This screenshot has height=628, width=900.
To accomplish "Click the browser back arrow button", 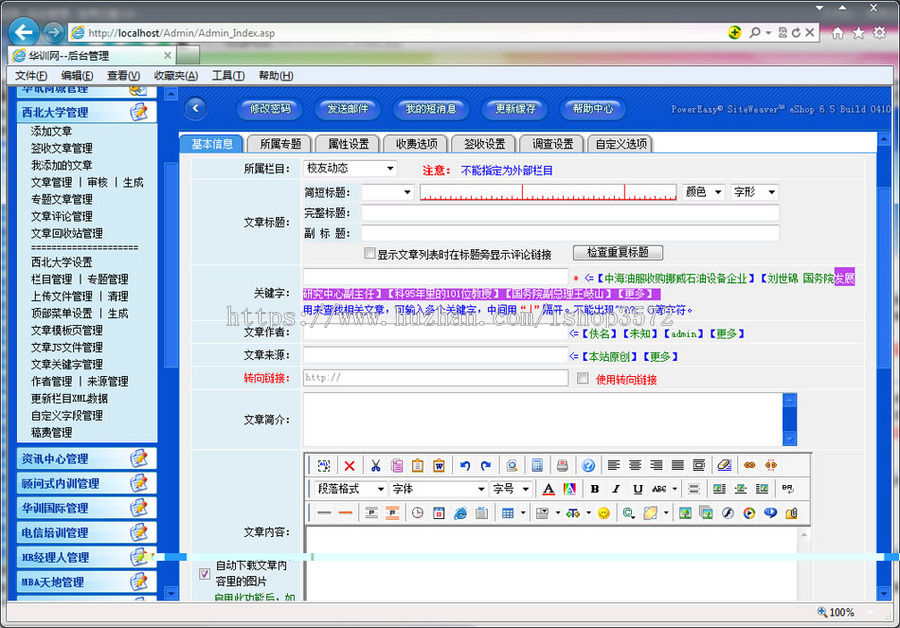I will 24,32.
